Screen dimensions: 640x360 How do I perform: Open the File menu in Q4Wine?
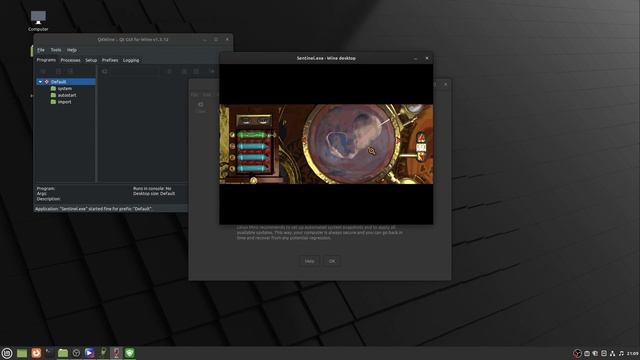coord(41,50)
